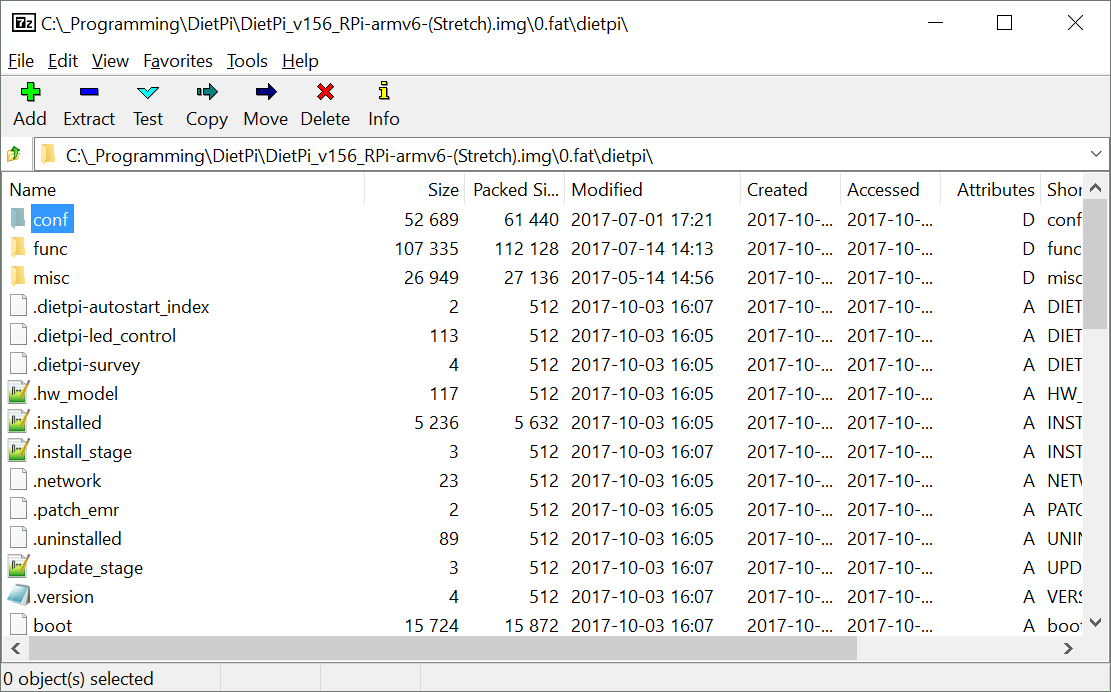Image resolution: width=1111 pixels, height=692 pixels.
Task: Open the Help menu
Action: point(300,61)
